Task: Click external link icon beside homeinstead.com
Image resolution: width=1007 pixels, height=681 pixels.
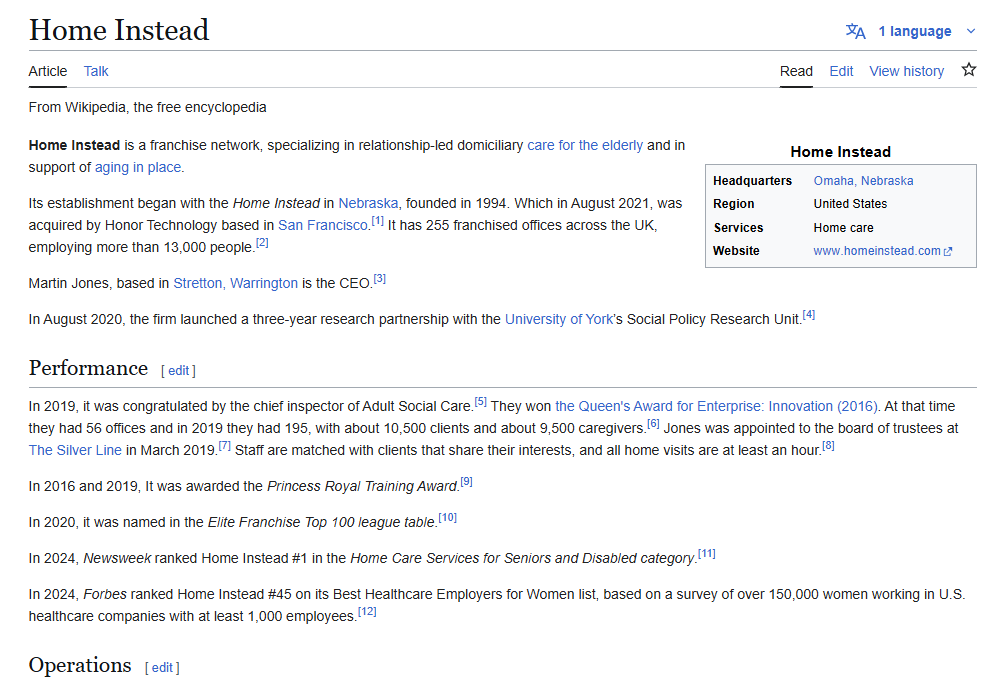Action: [x=948, y=252]
